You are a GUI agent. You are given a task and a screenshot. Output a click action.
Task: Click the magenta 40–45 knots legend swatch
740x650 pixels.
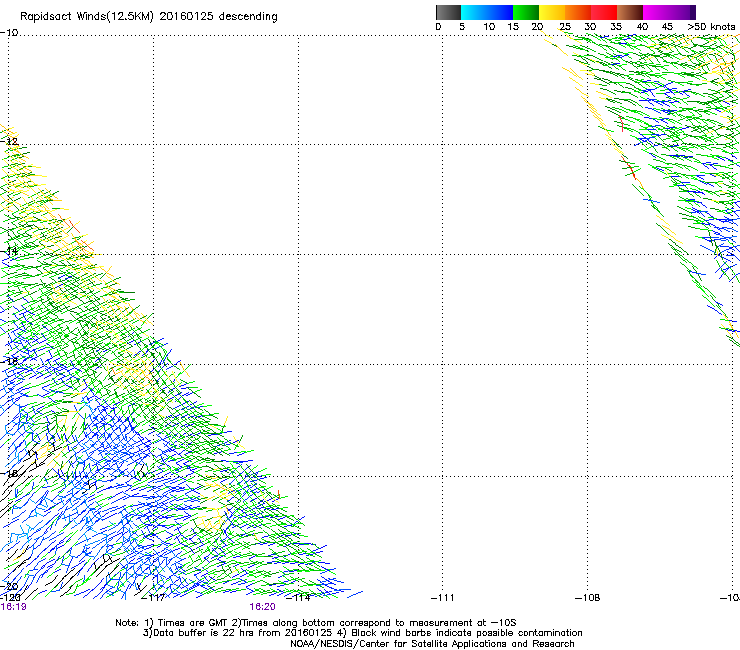[x=658, y=12]
